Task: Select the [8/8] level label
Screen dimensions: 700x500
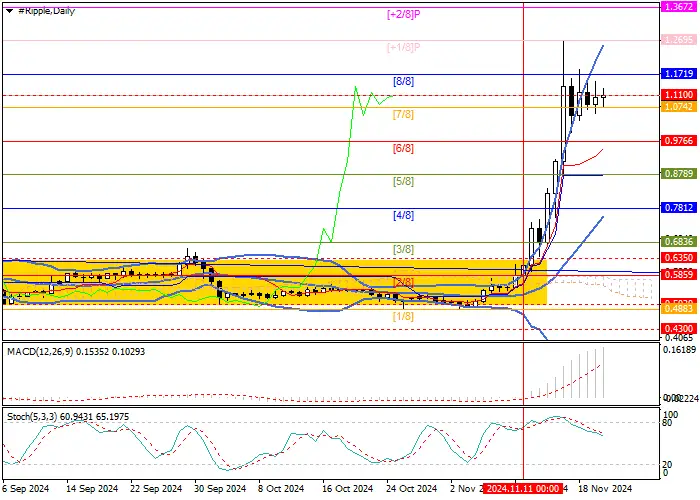Action: [404, 81]
